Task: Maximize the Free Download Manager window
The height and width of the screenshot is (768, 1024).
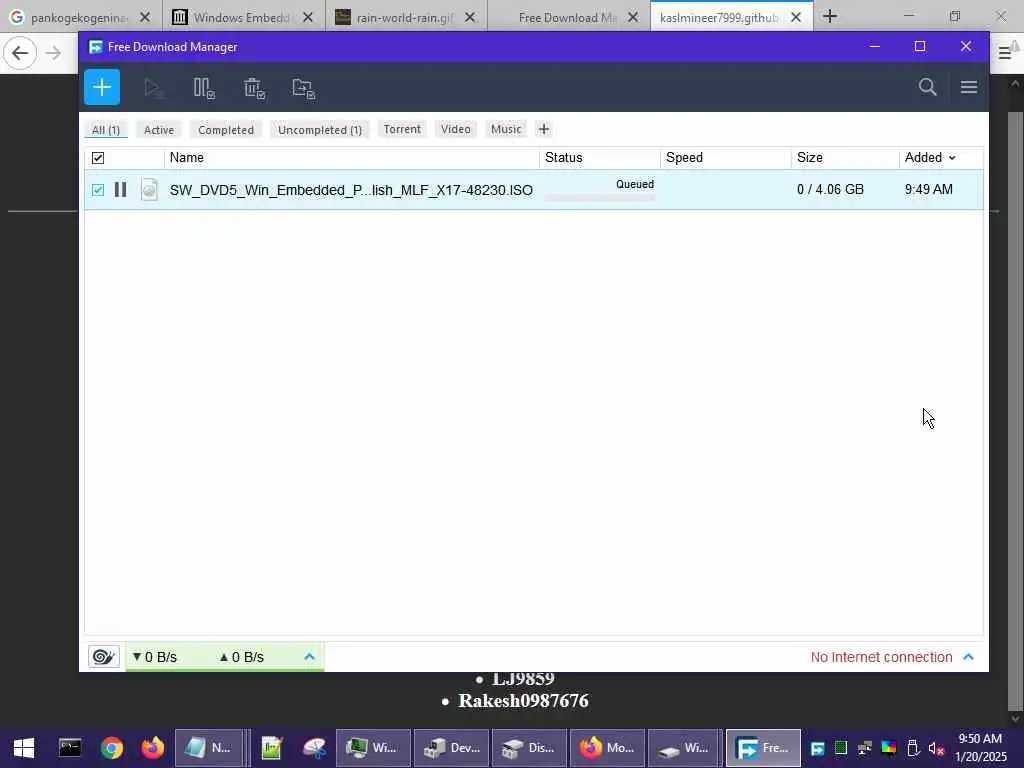Action: [x=920, y=46]
